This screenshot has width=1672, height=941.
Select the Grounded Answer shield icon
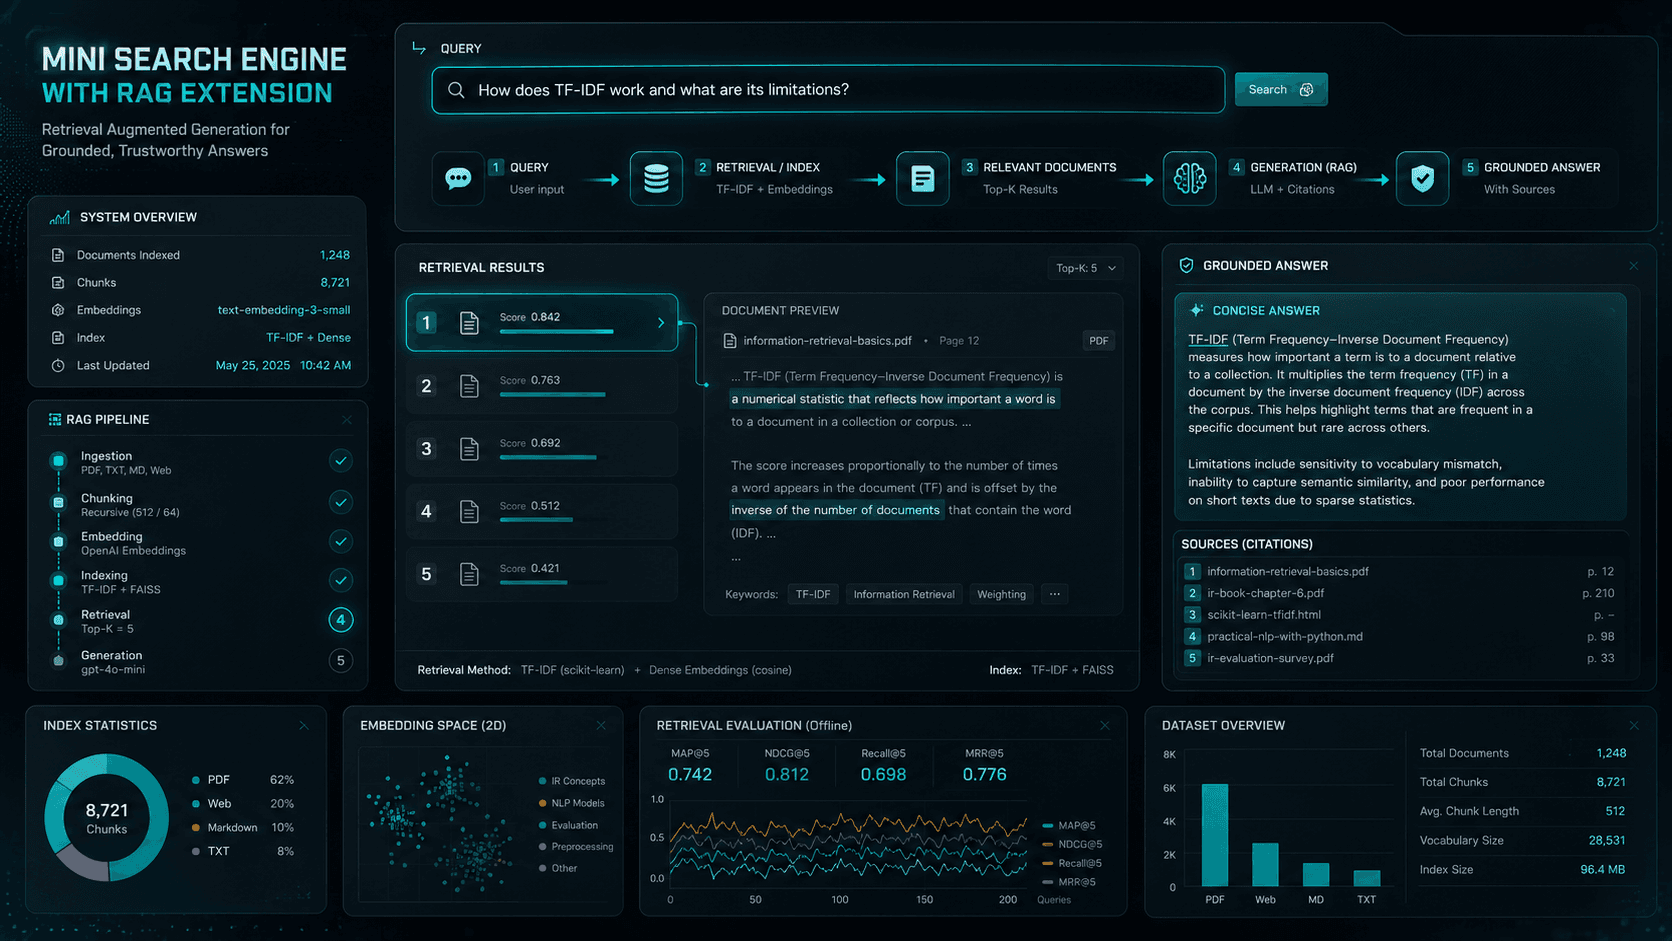click(1422, 178)
